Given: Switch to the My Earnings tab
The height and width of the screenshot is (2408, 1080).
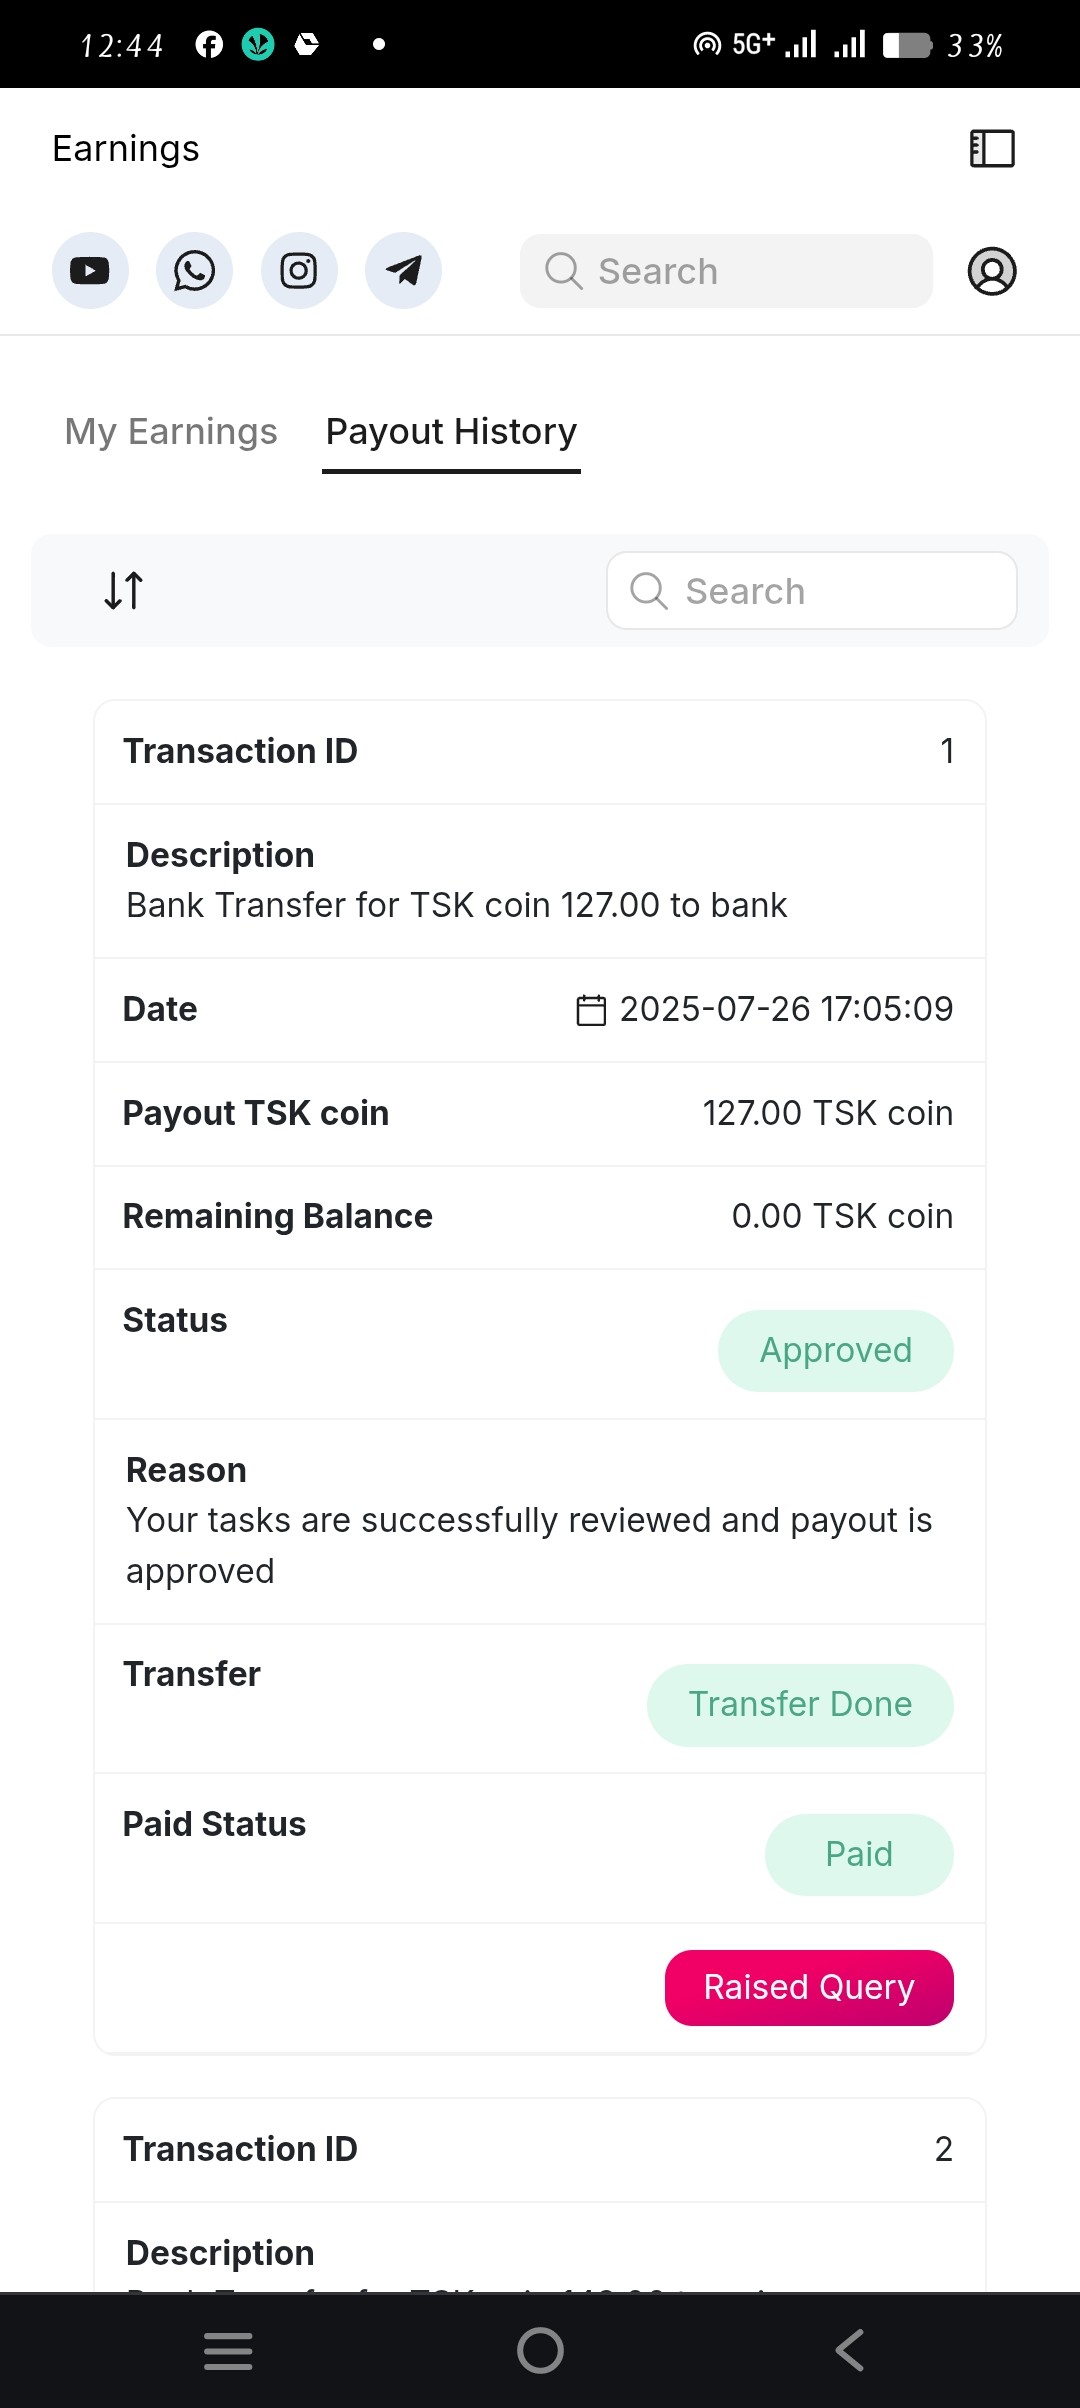Looking at the screenshot, I should (x=171, y=432).
